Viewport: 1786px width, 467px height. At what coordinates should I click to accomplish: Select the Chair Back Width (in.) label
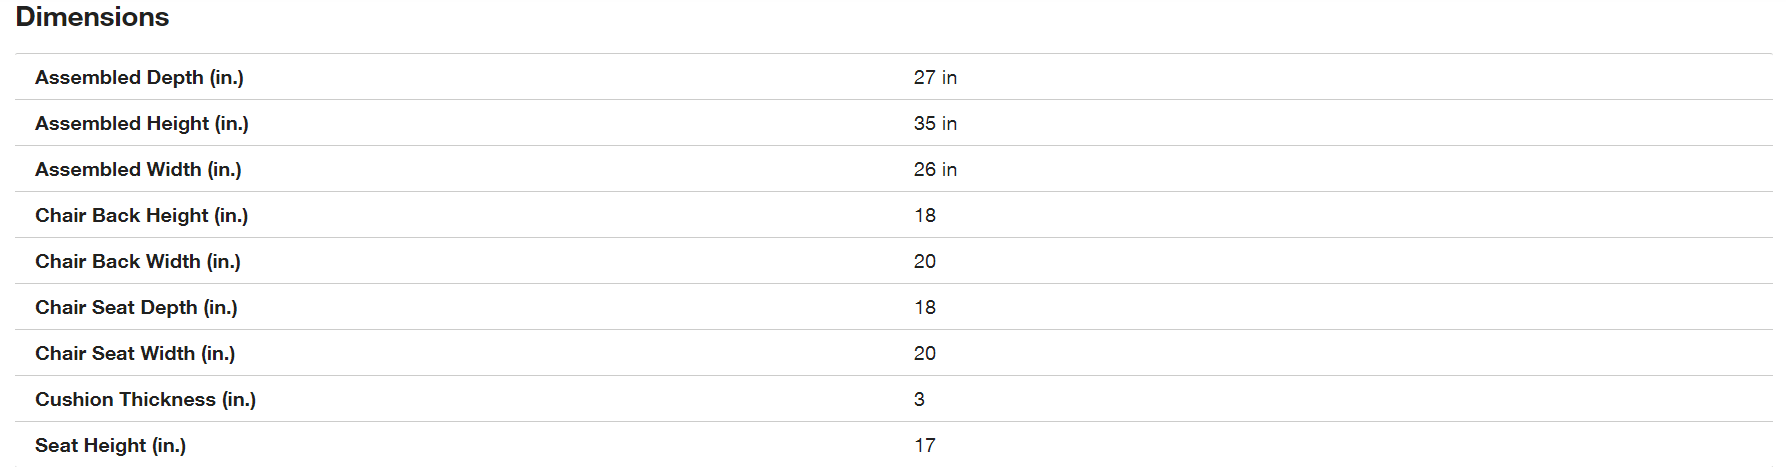point(138,261)
